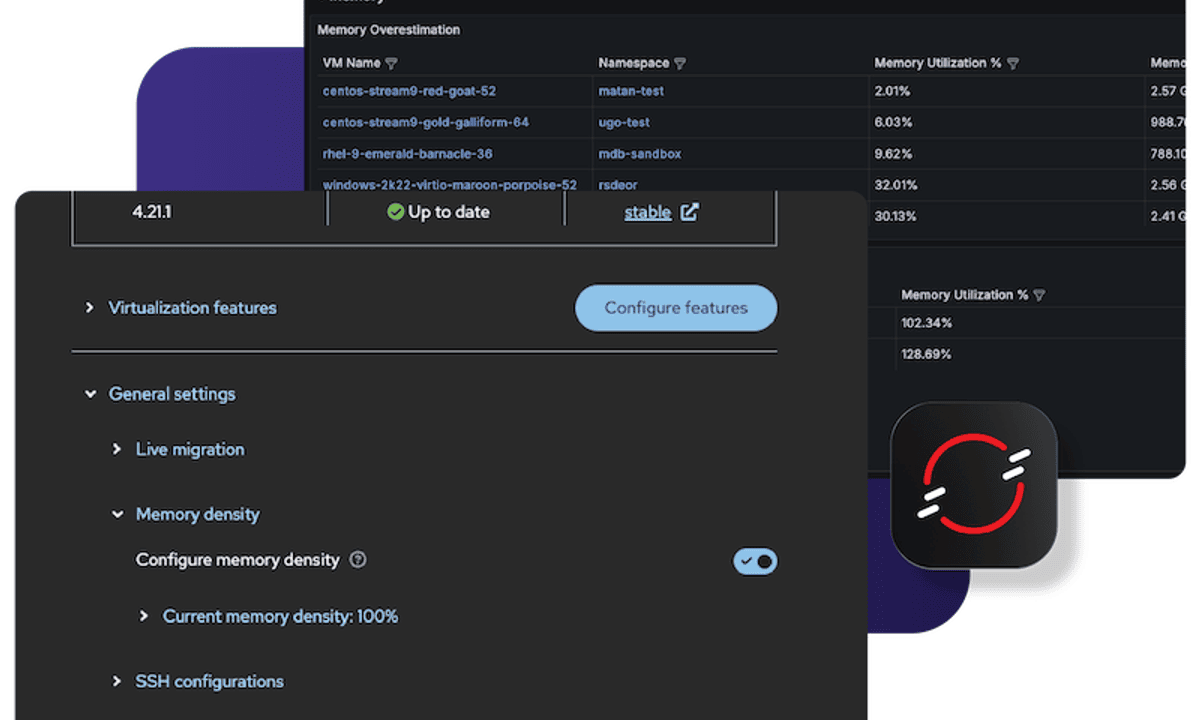Screen dimensions: 1200x720
Task: Click the 6.03% memory utilization cell
Action: pos(892,122)
